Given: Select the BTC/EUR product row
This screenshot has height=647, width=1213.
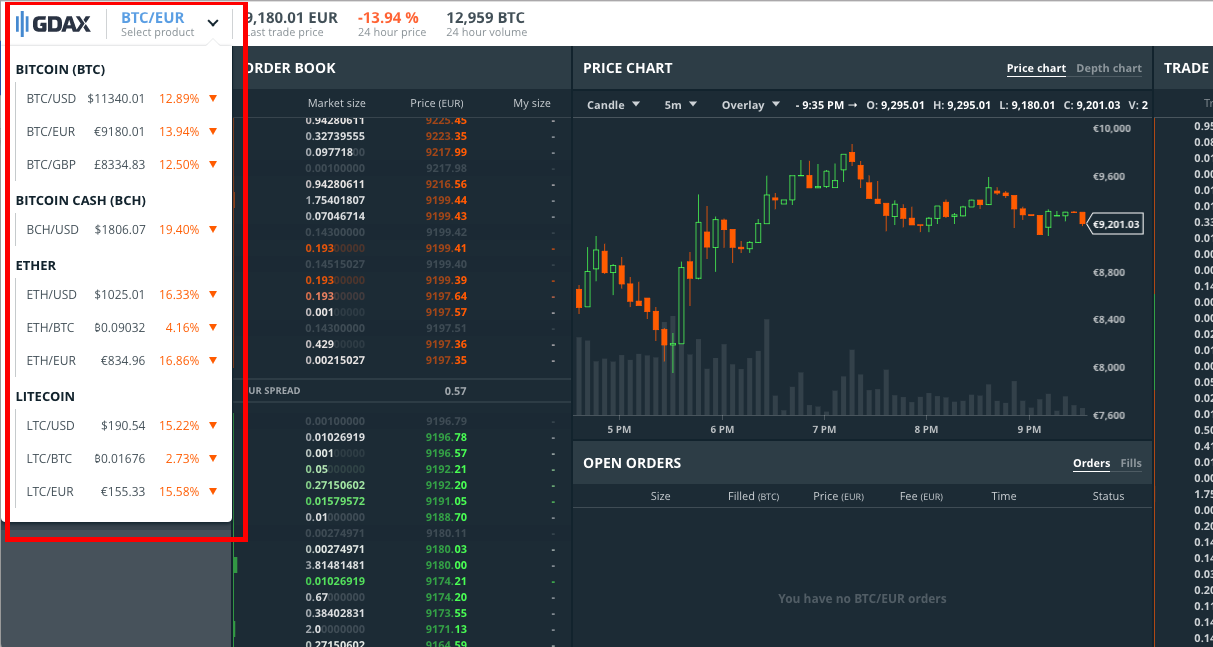Looking at the screenshot, I should [122, 132].
